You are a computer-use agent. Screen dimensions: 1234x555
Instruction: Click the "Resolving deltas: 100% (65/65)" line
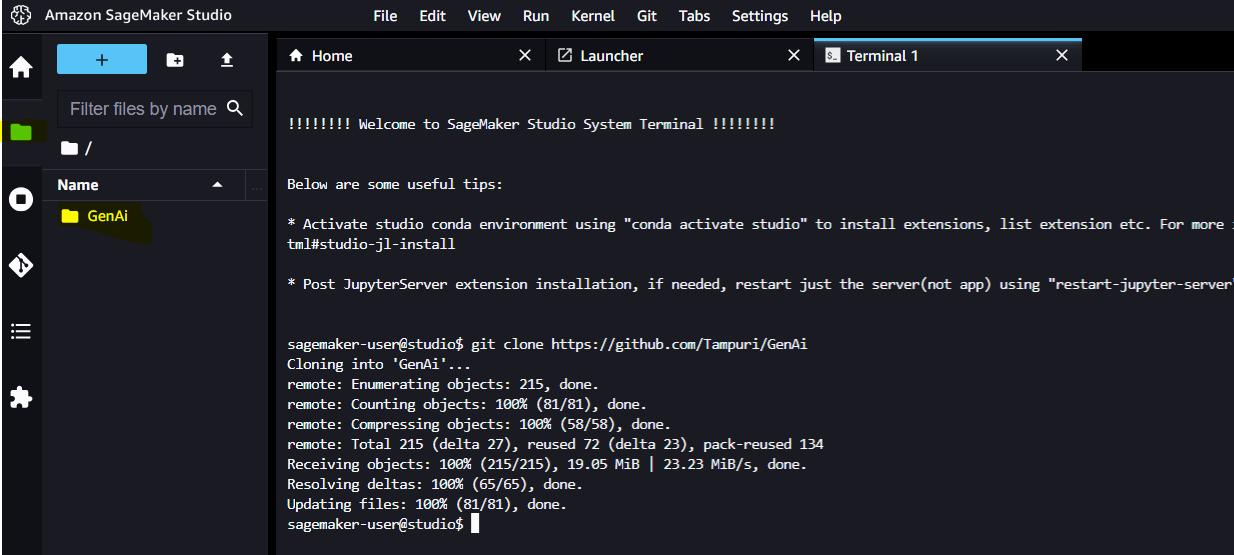(435, 484)
